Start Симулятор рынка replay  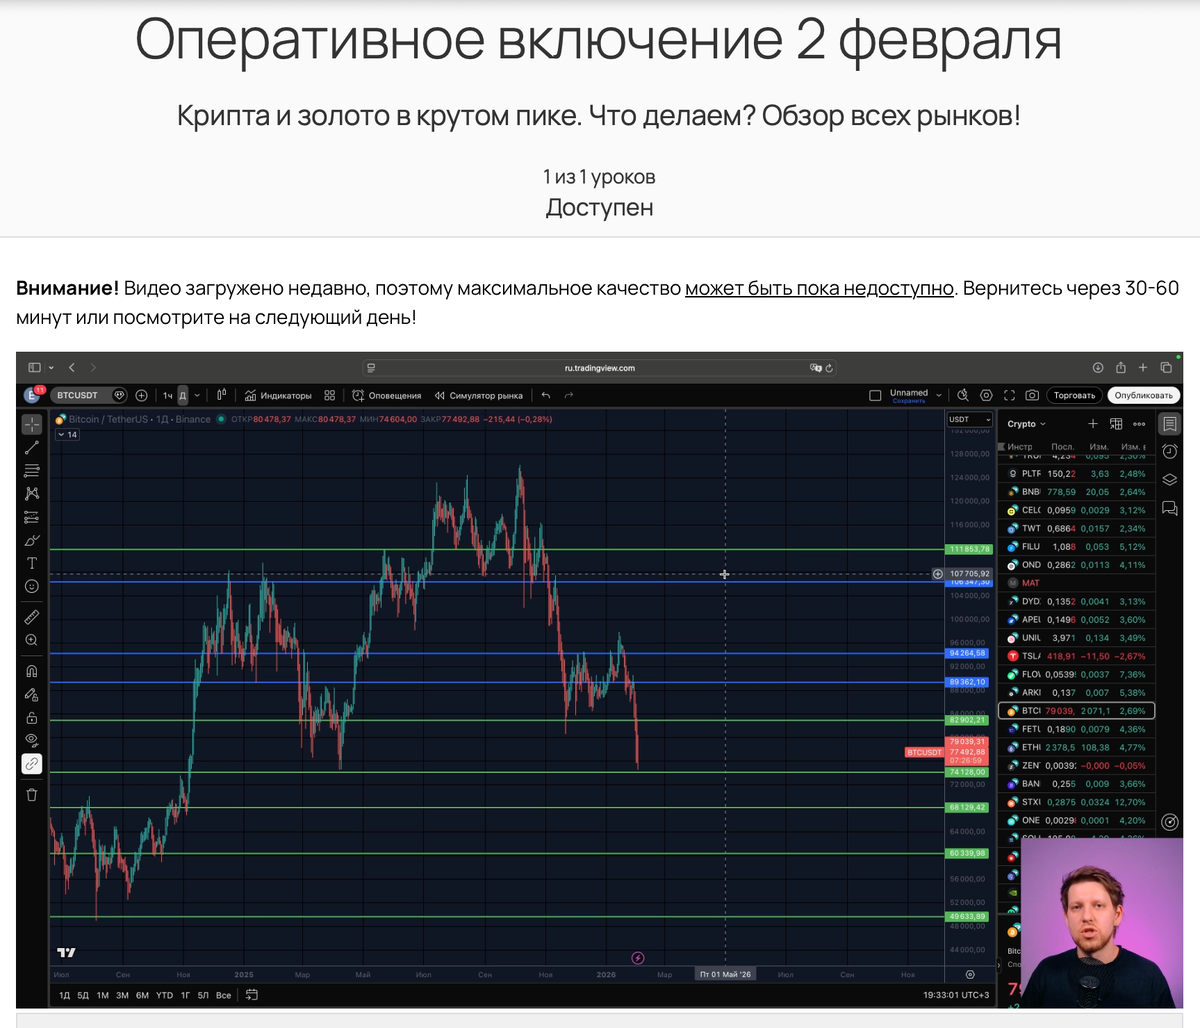(478, 395)
